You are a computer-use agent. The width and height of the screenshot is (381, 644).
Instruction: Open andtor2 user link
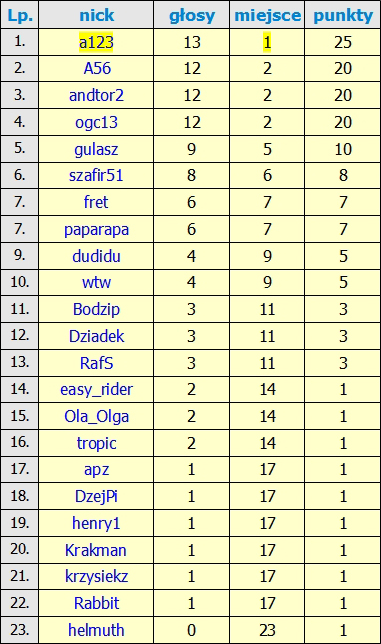pos(96,95)
